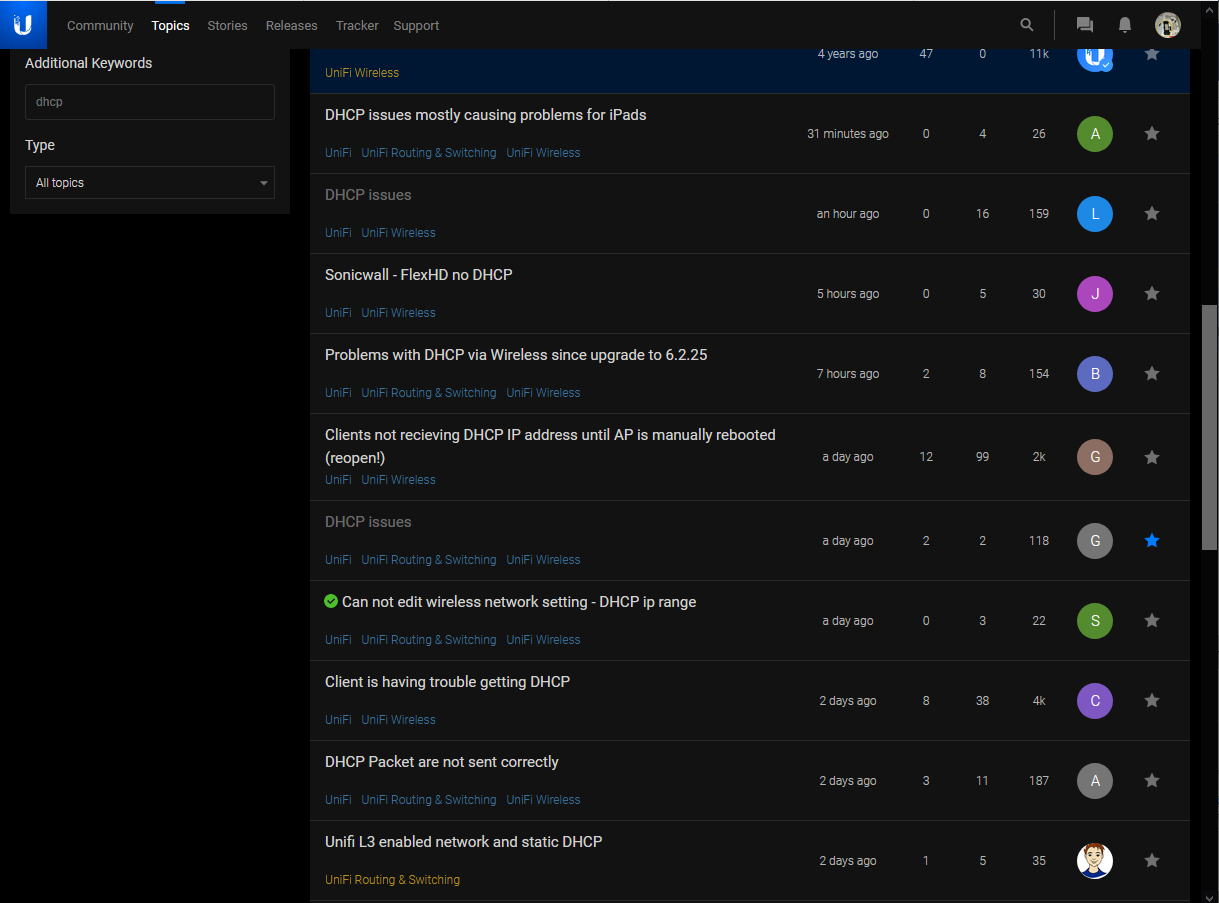
Task: Open author avatar L on DHCP issues topic
Action: [1095, 214]
